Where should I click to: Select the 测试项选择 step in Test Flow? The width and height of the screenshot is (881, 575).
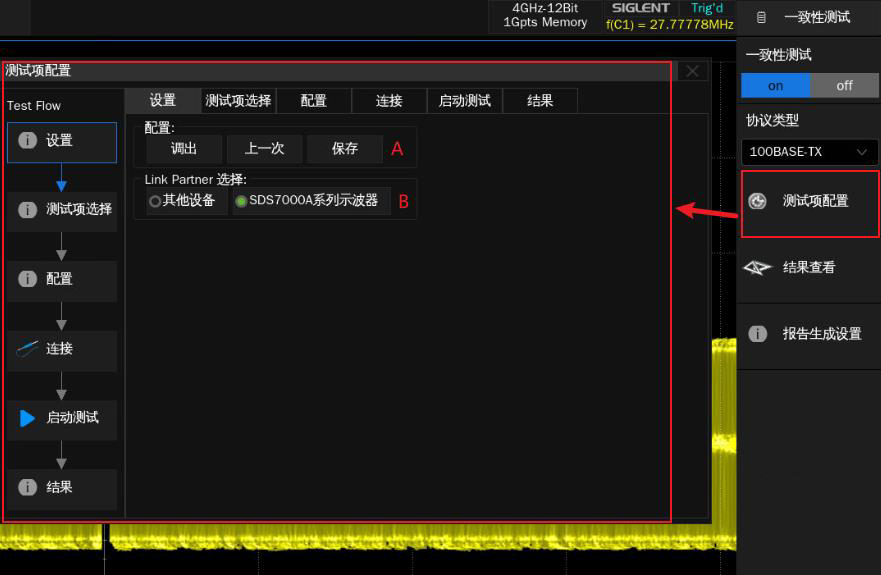[x=62, y=210]
